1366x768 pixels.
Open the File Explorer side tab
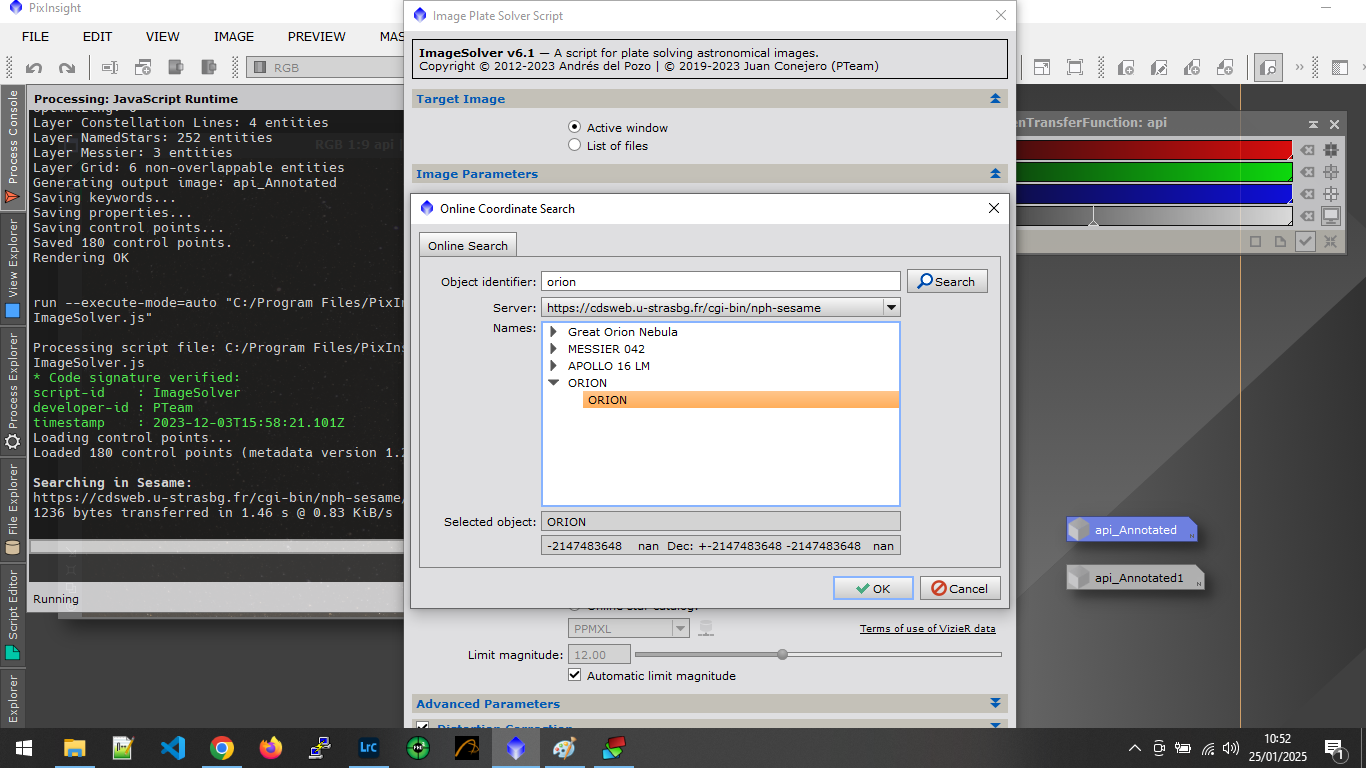[x=13, y=508]
